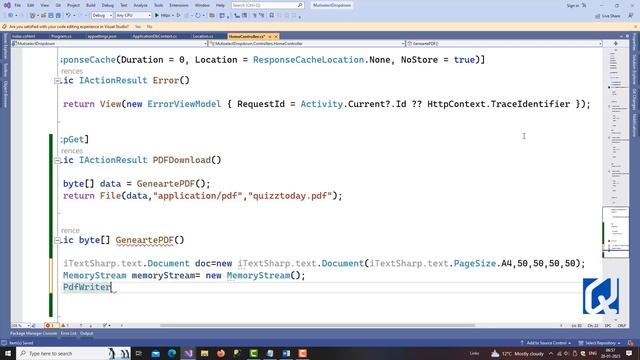Open the Git menu
640x360 pixels.
click(58, 5)
